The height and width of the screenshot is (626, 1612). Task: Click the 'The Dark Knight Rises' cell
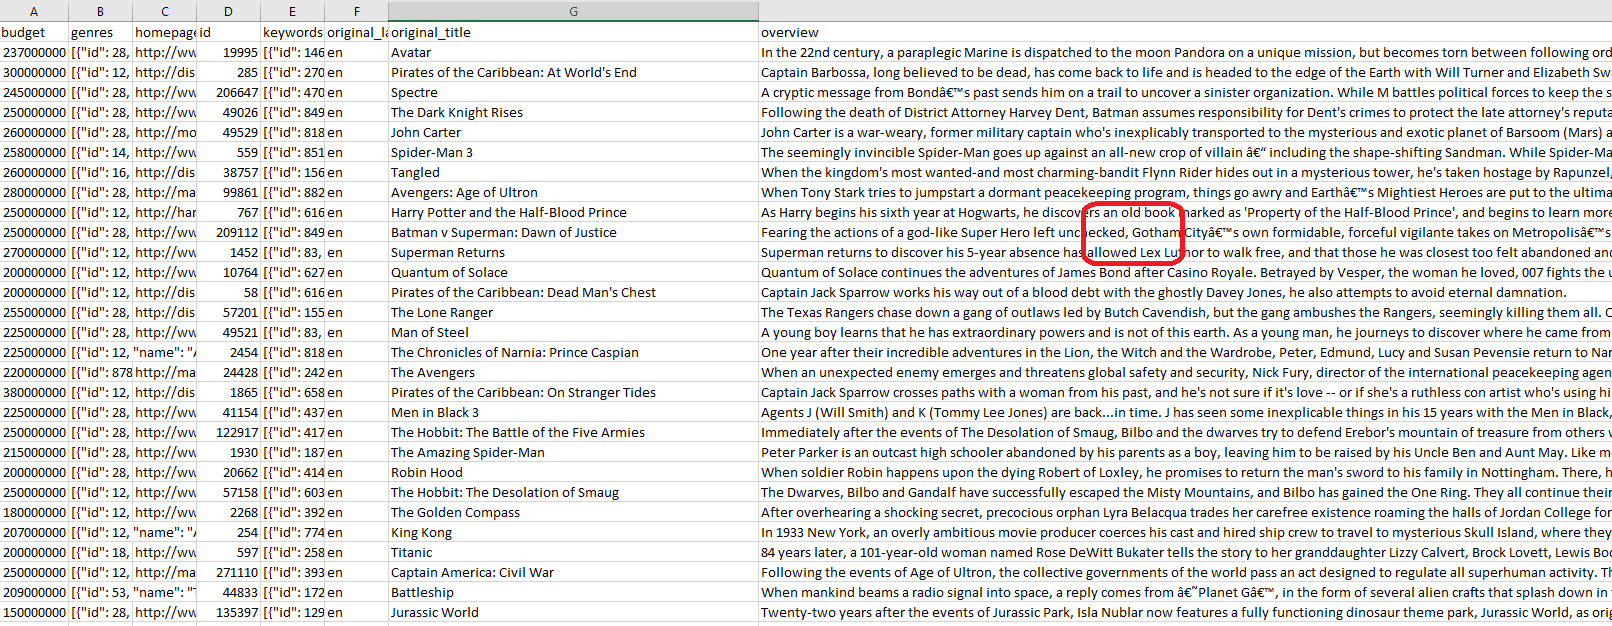[457, 112]
